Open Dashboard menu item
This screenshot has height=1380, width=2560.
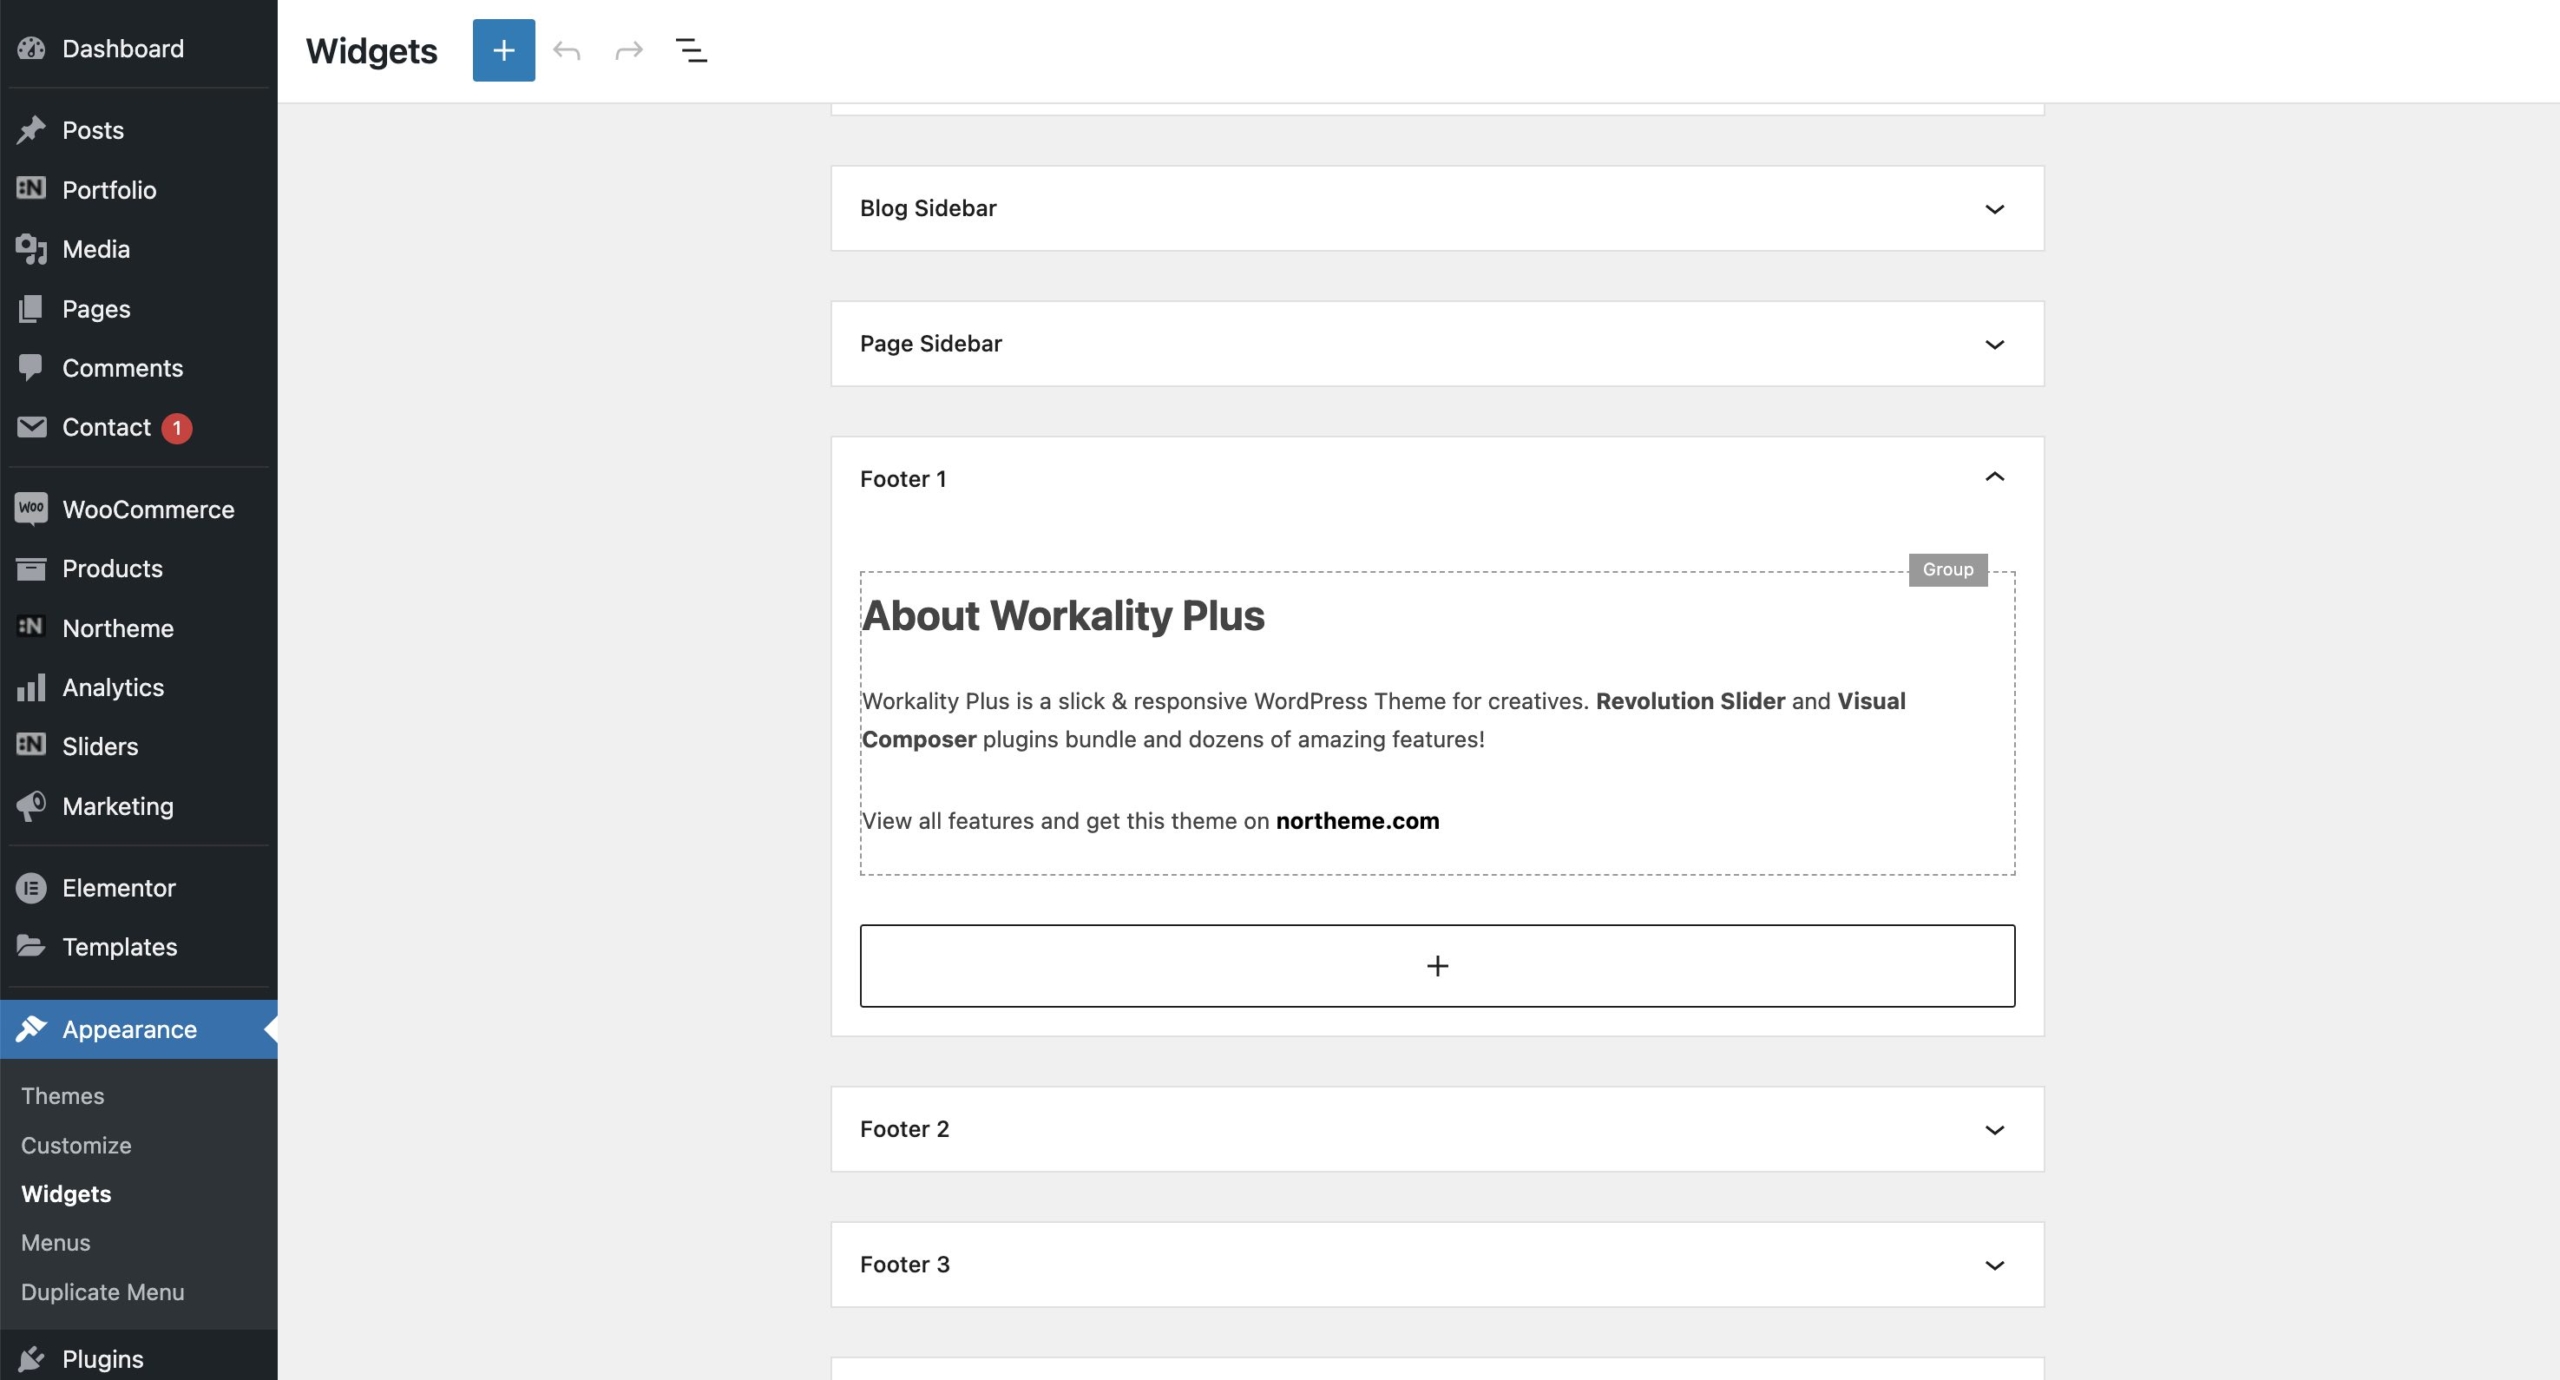pos(123,48)
